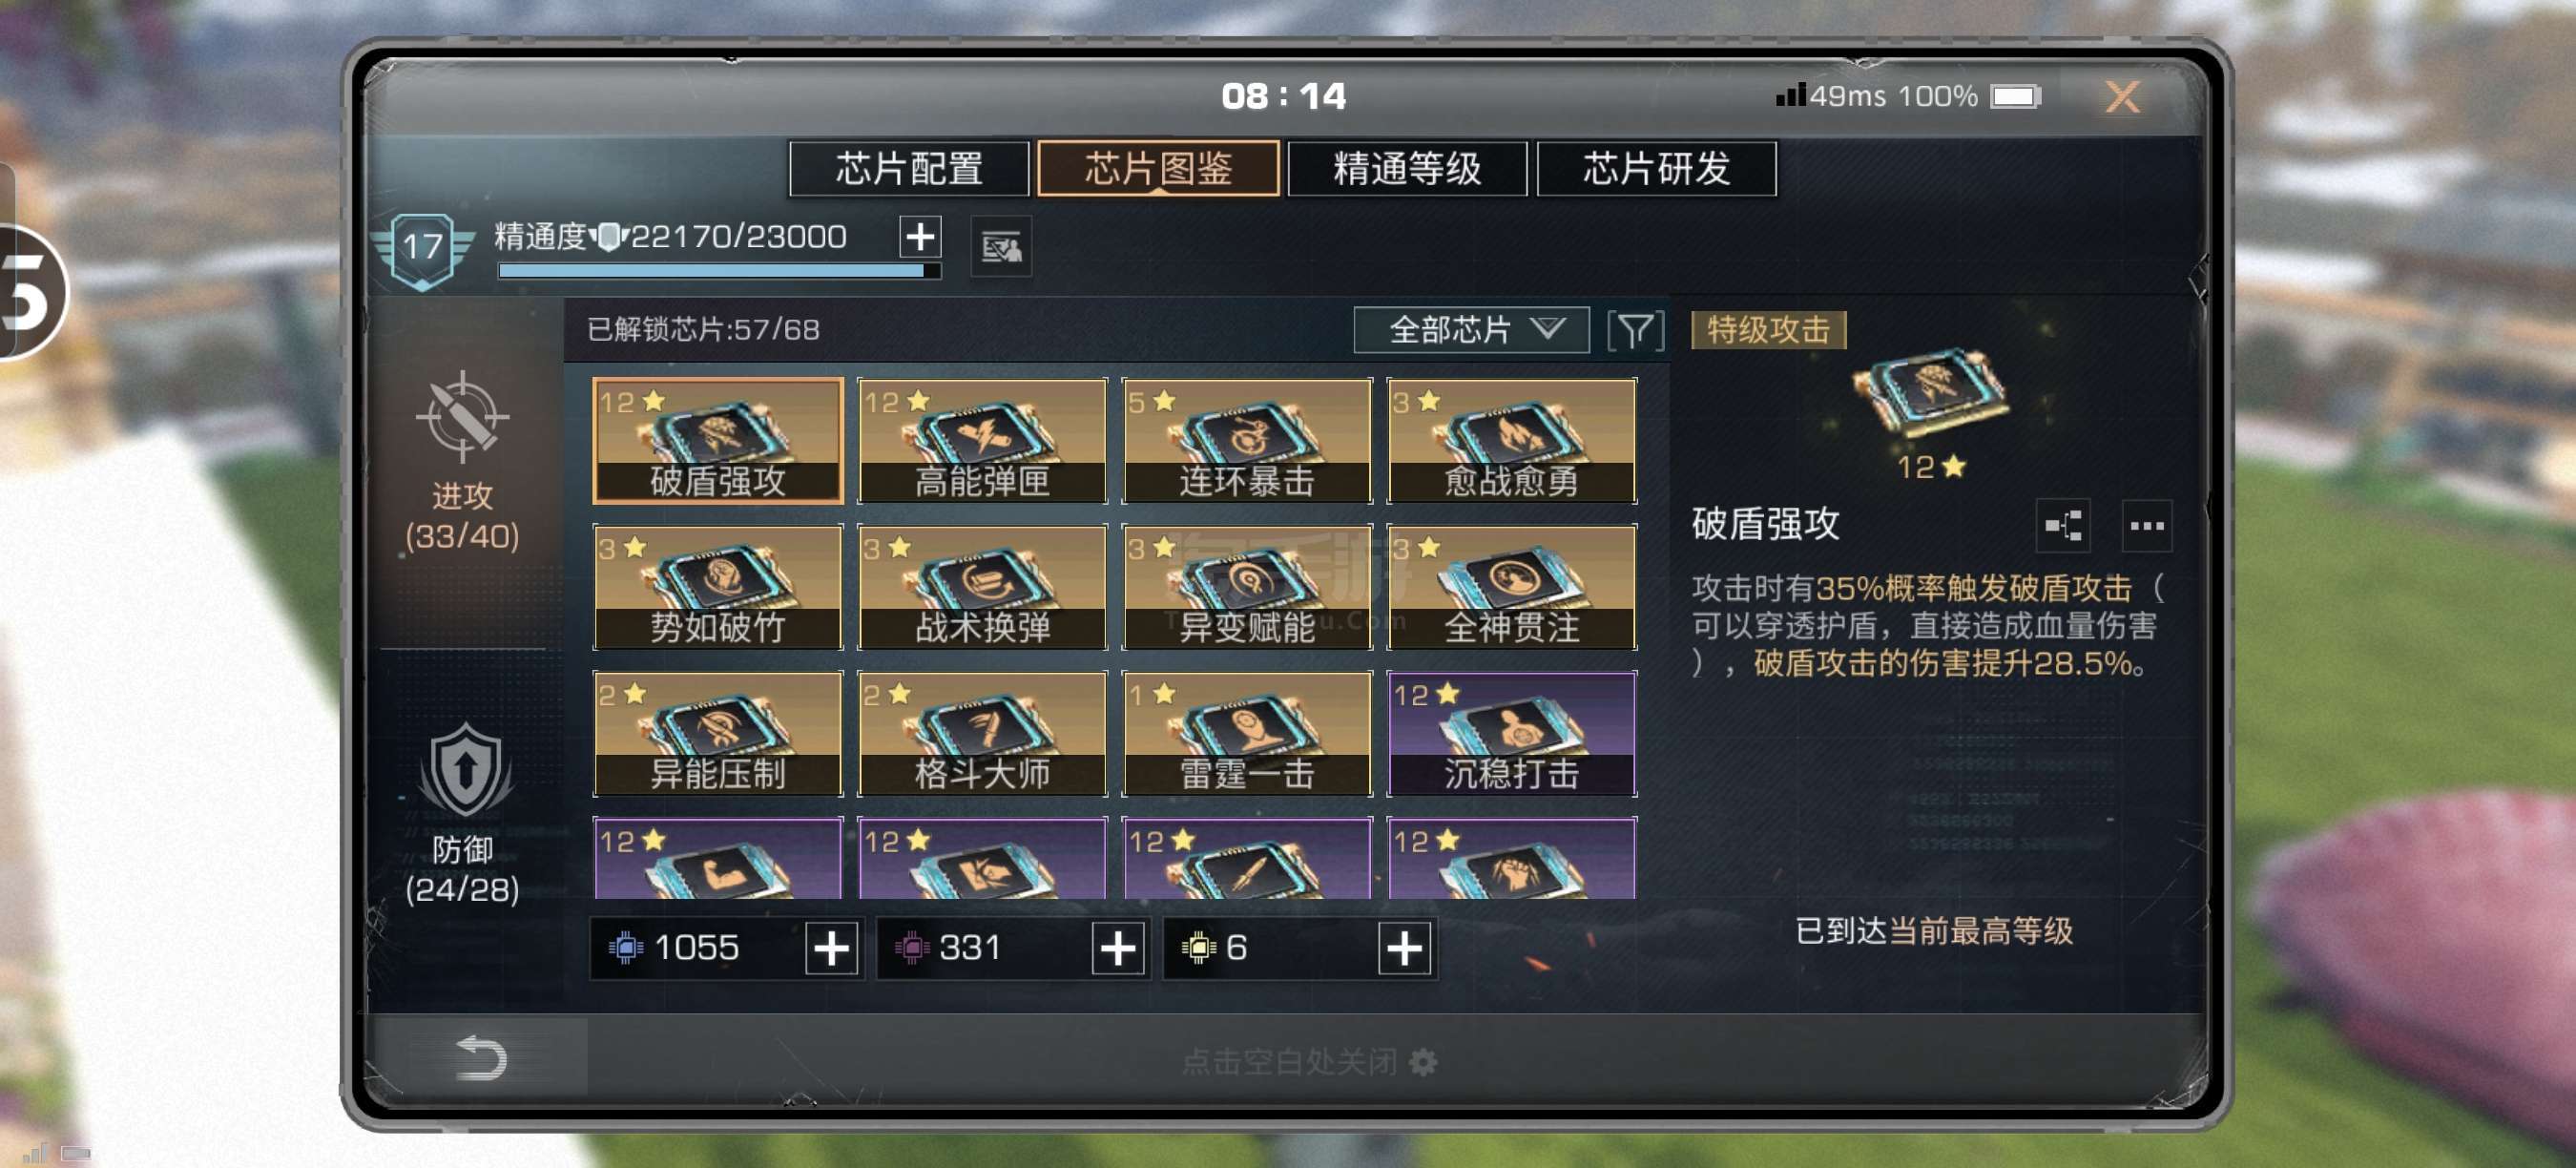2576x1168 pixels.
Task: Add more gold chip currency
Action: (1404, 948)
